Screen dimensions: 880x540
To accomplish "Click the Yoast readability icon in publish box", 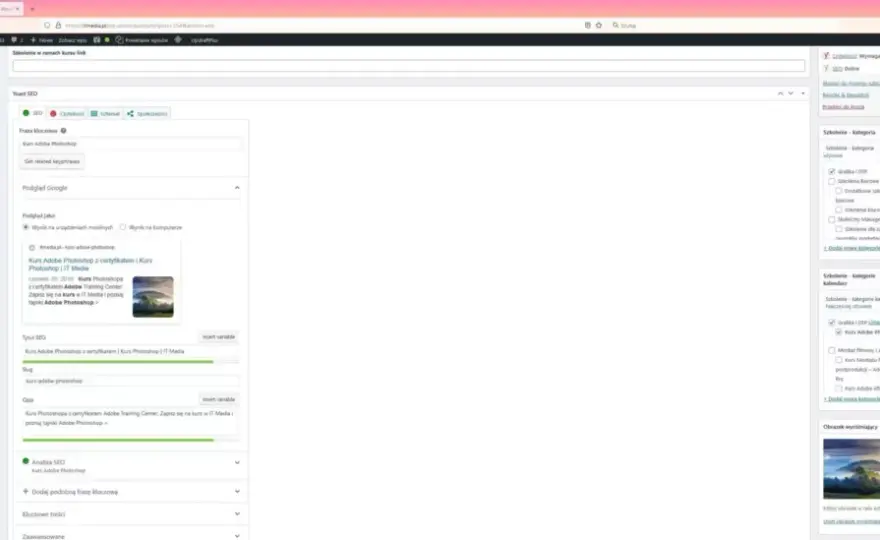I will (x=826, y=56).
